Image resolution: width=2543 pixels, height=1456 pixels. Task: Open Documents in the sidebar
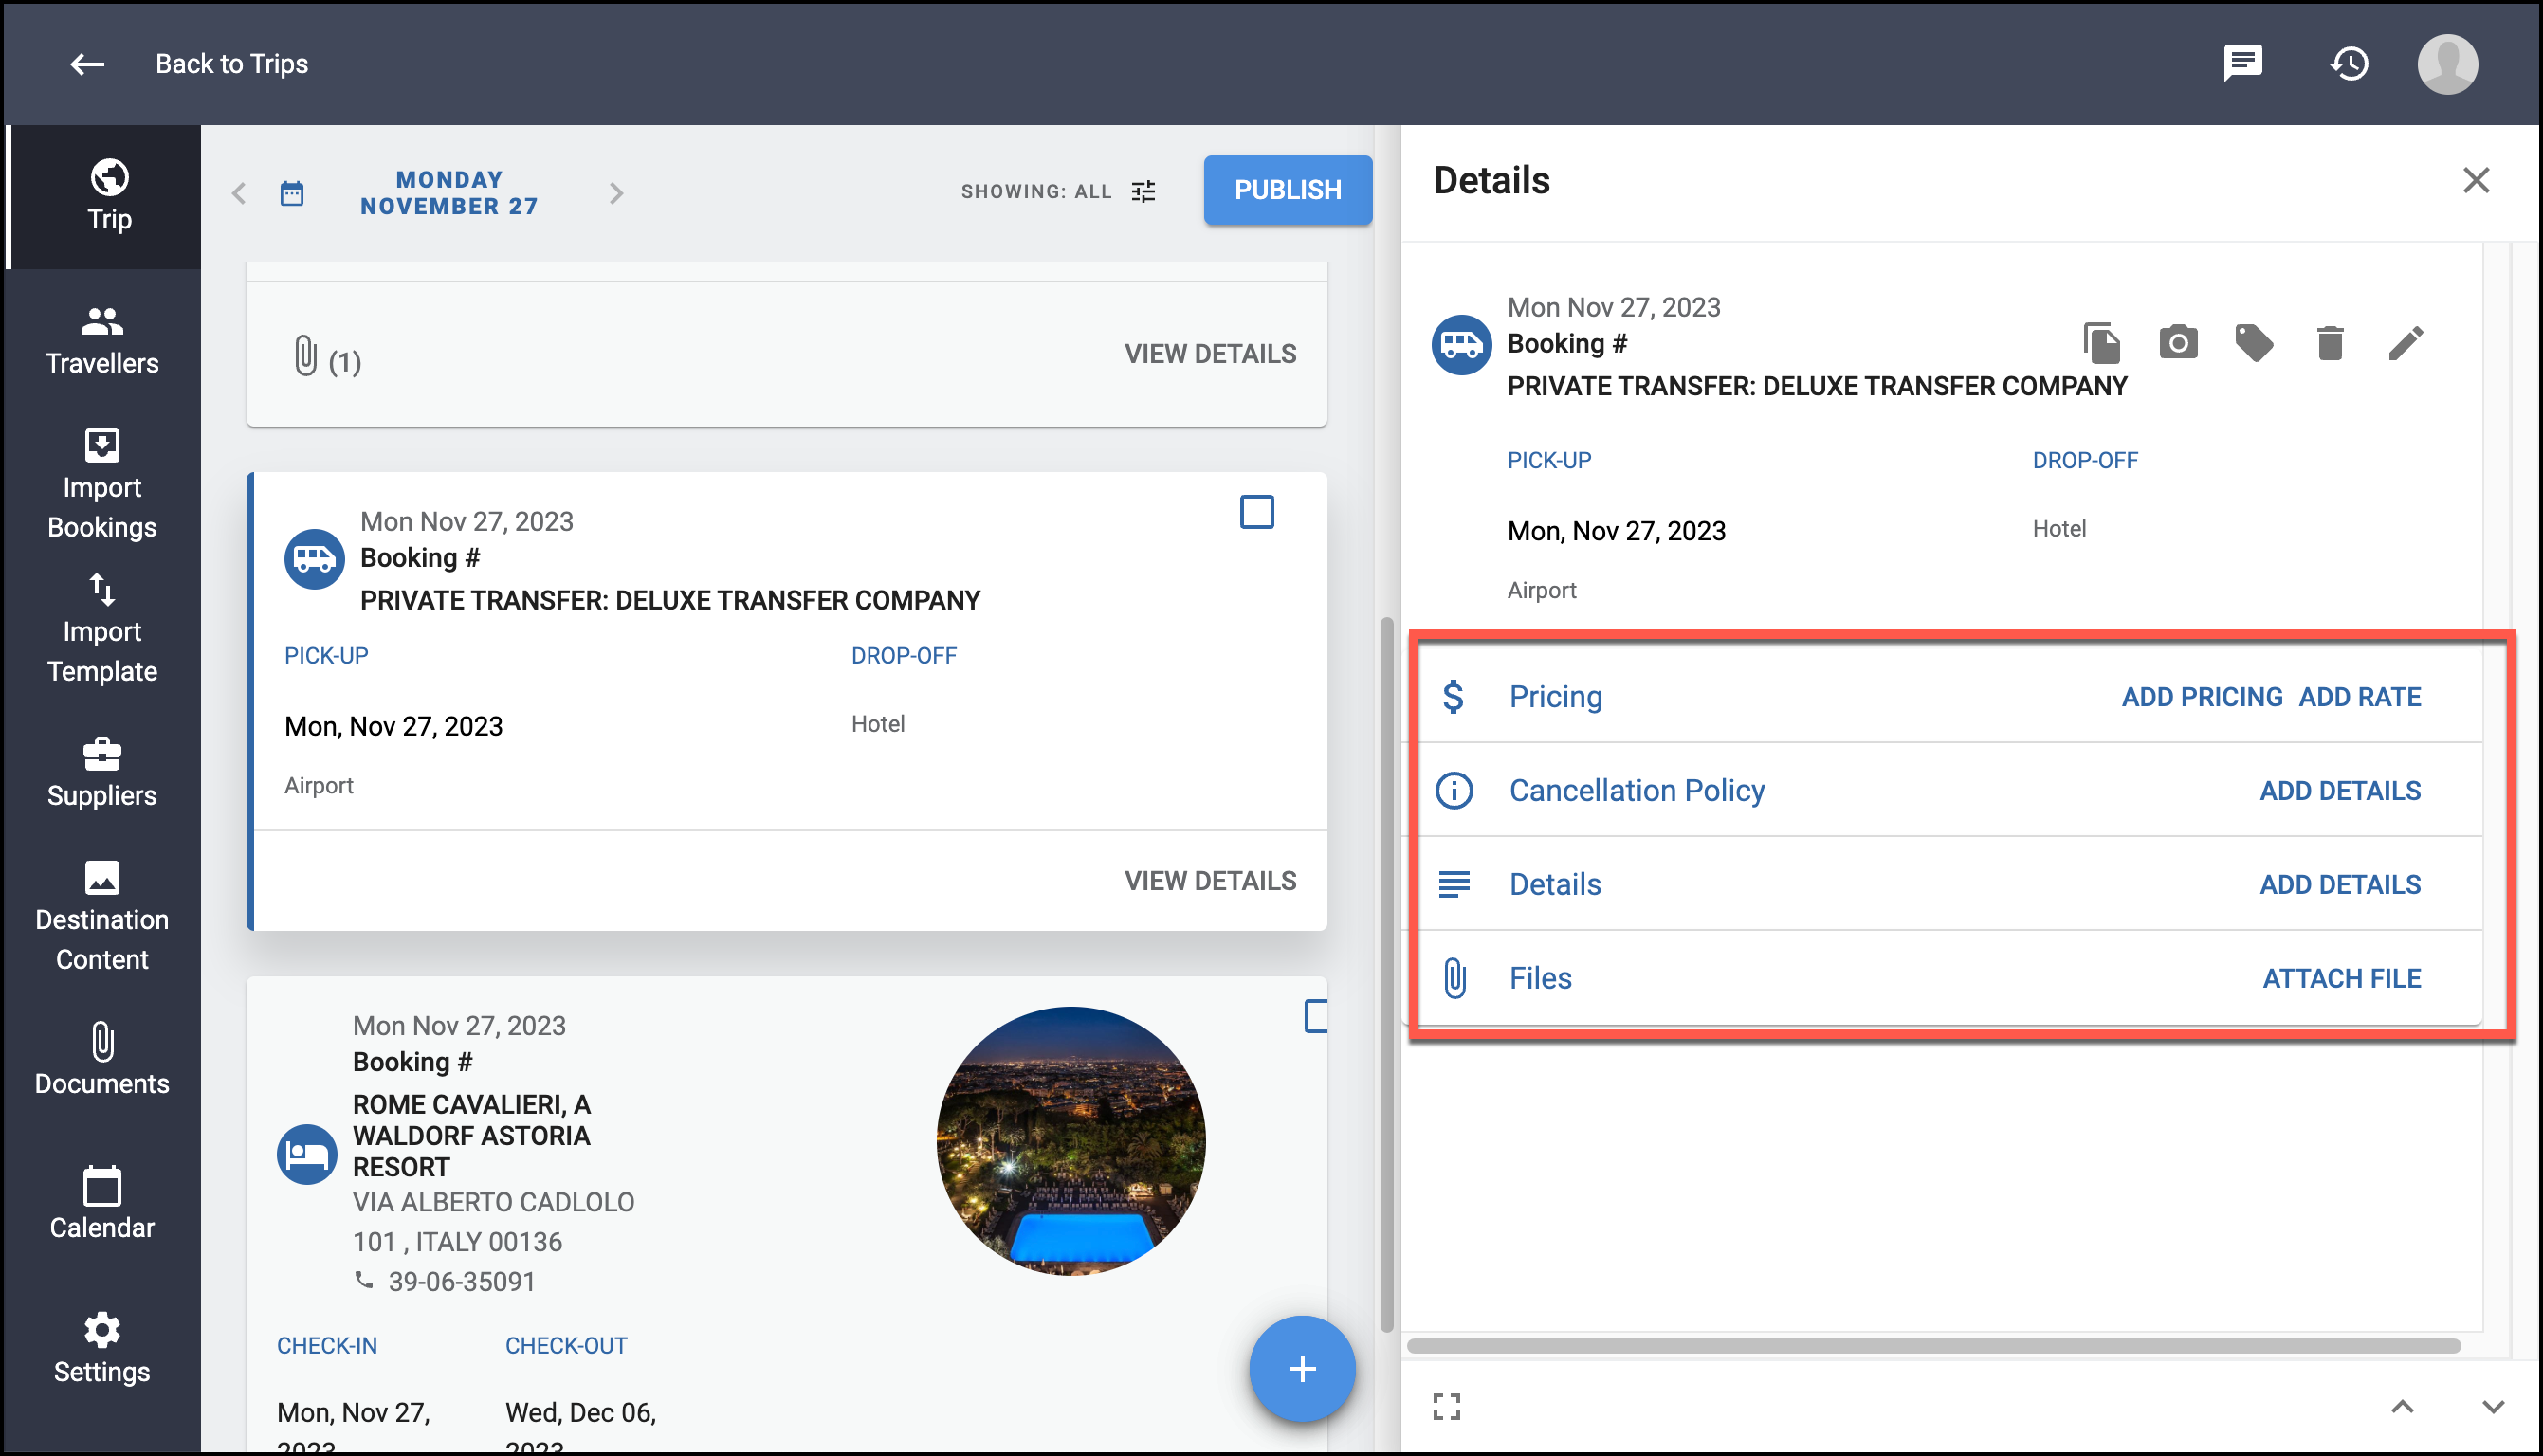tap(102, 1060)
